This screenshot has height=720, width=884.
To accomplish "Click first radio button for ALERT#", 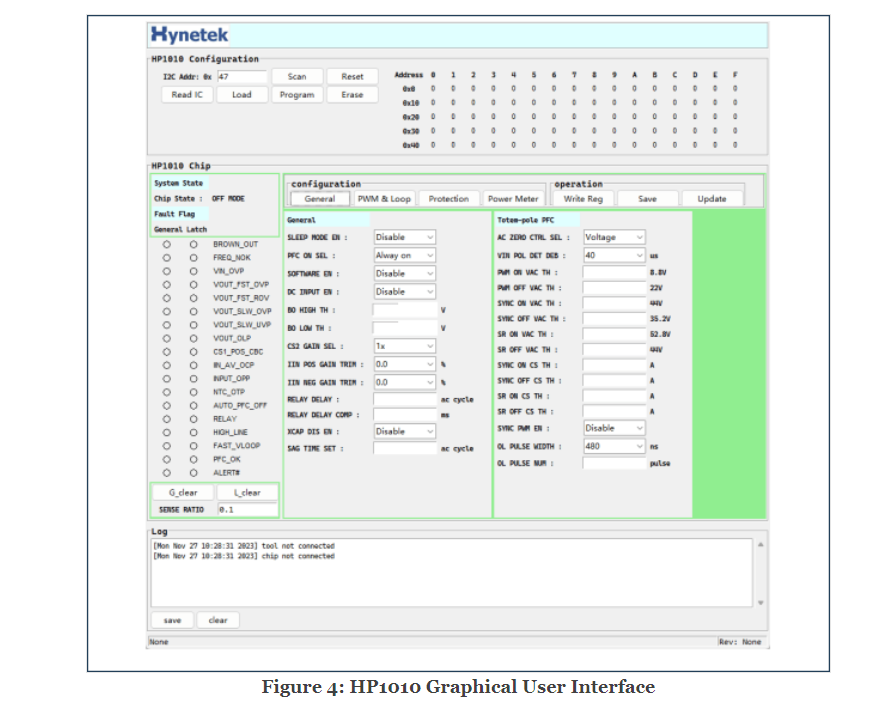I will coord(166,472).
